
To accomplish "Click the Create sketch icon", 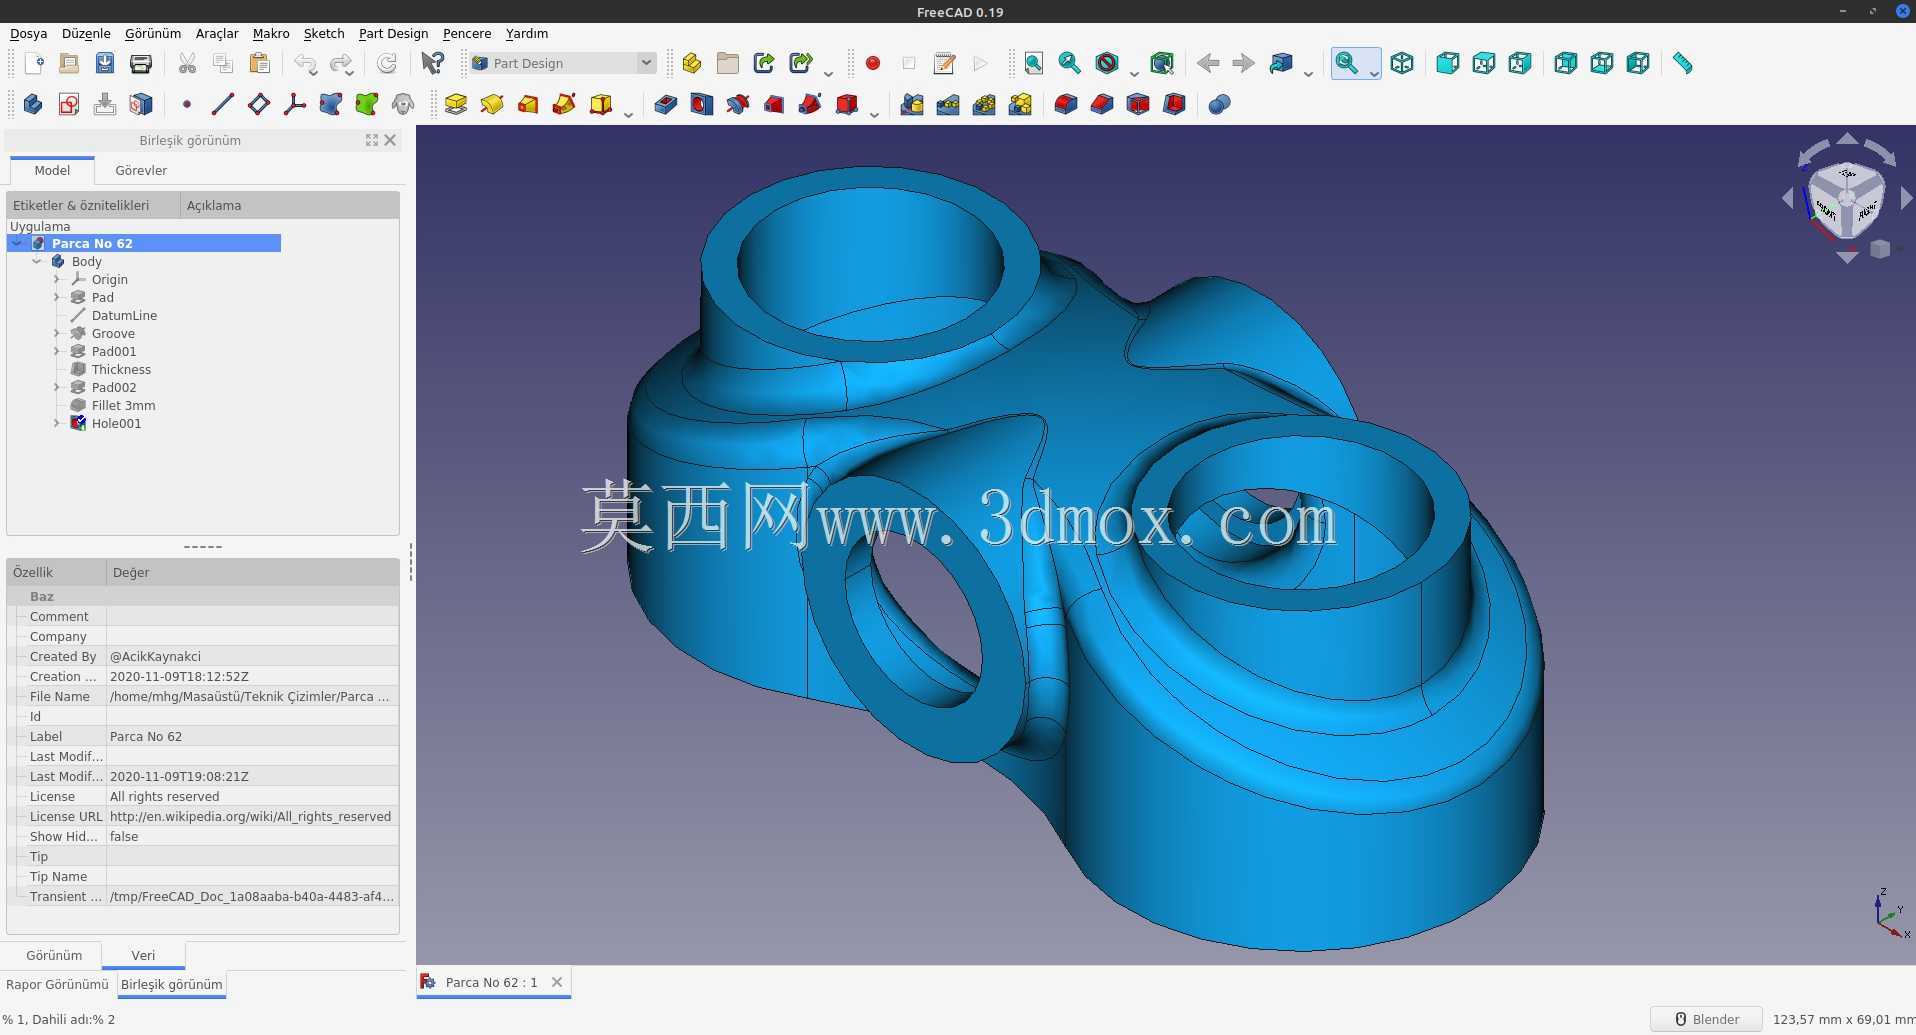I will click(x=69, y=104).
